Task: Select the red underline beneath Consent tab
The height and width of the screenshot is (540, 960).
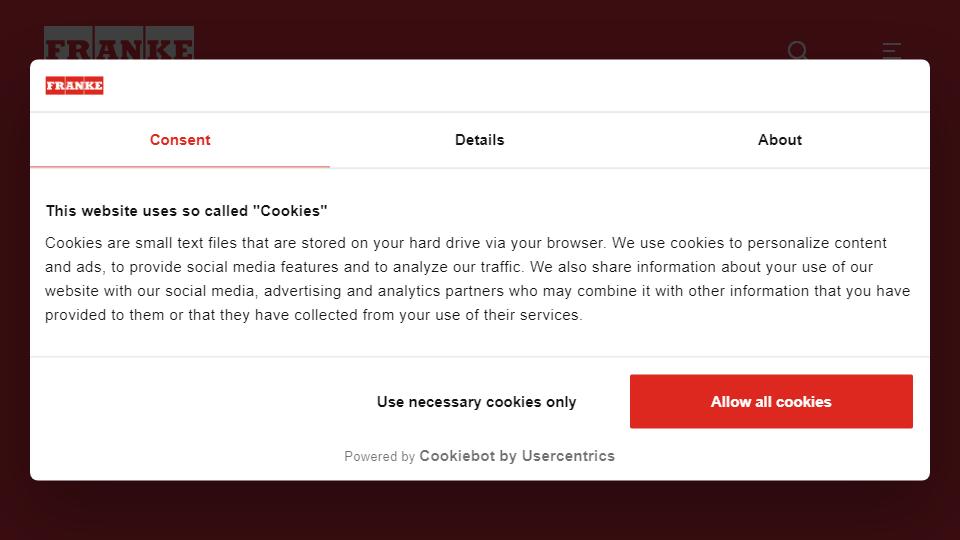Action: tap(180, 167)
